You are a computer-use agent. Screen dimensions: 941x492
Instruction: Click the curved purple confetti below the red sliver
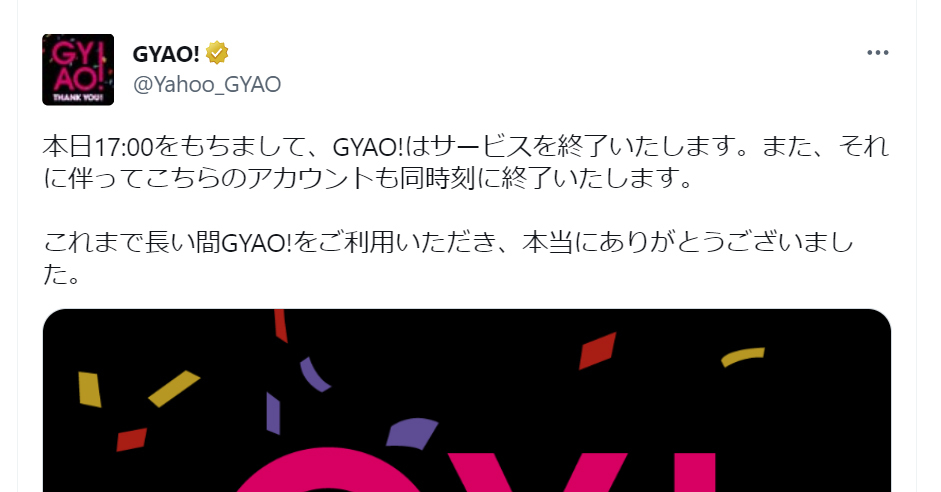point(315,374)
